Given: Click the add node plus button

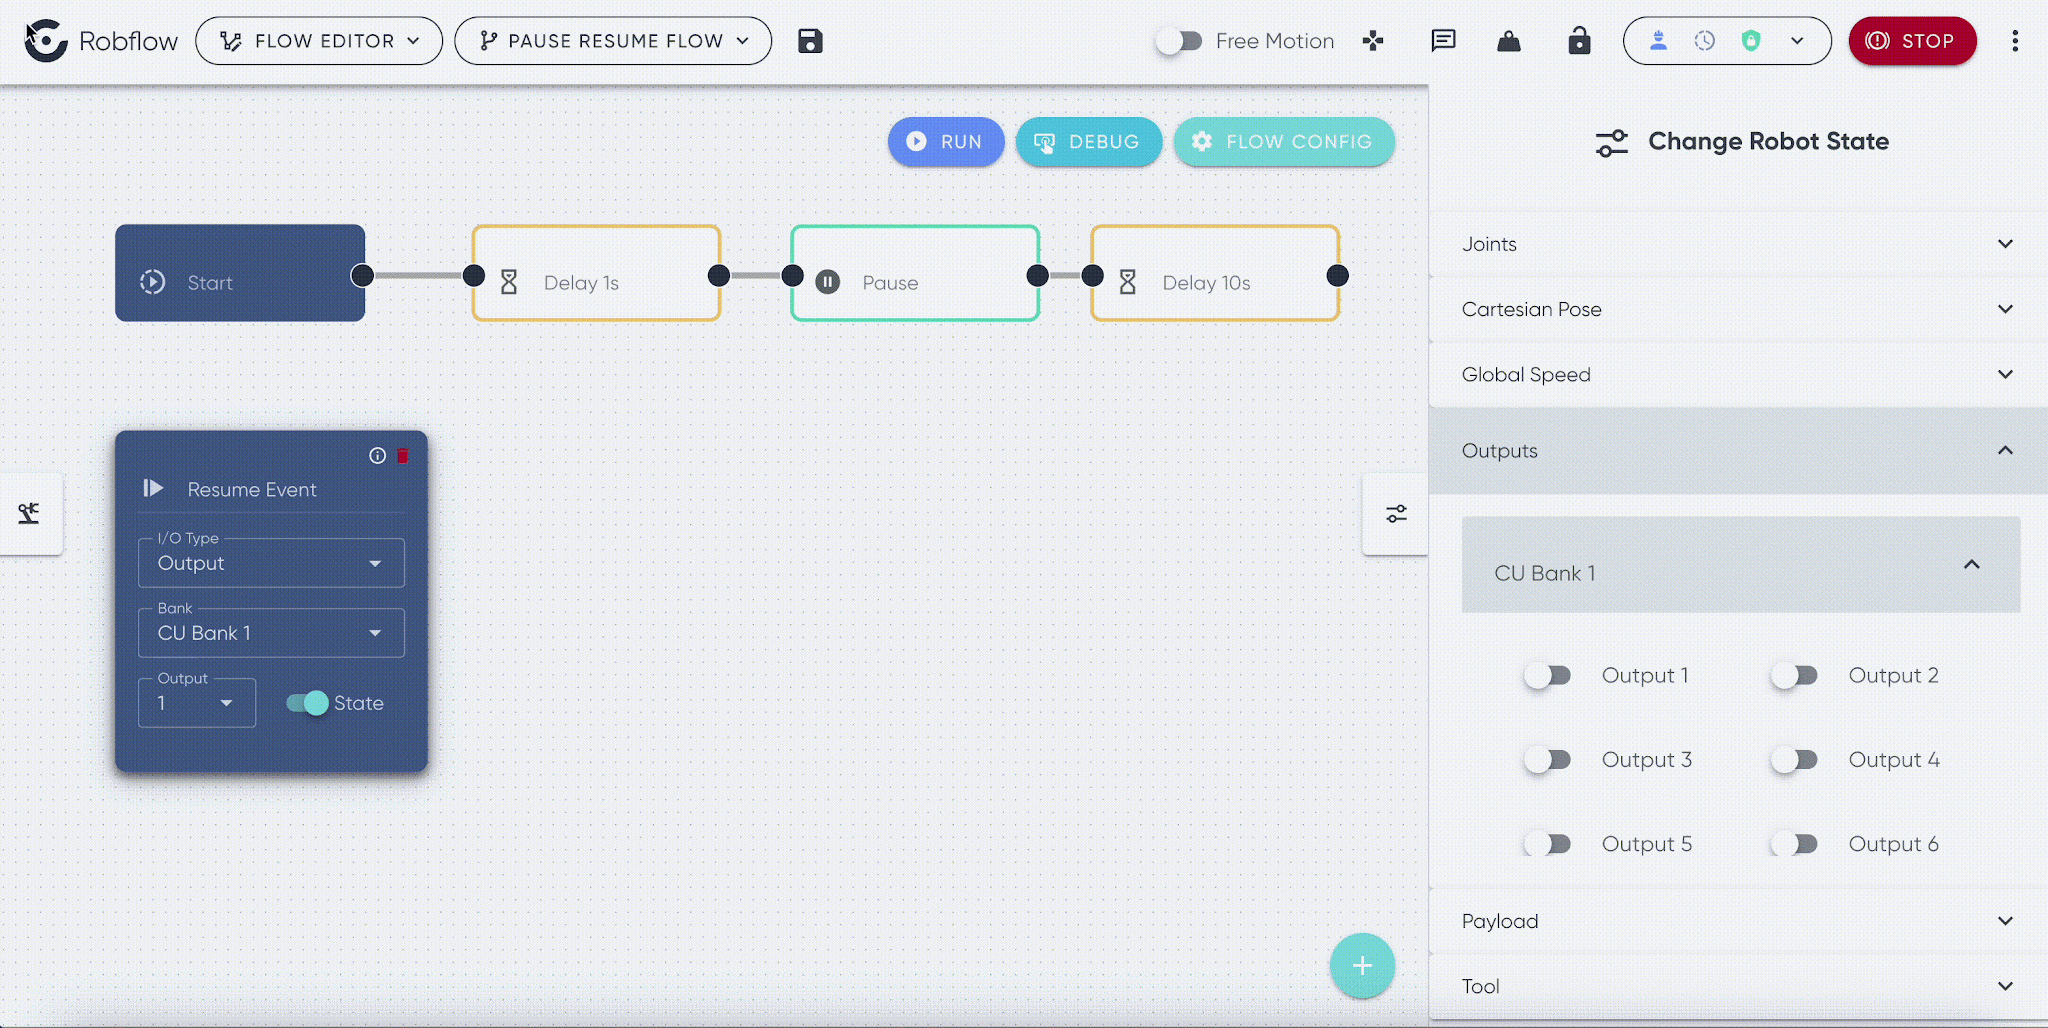Looking at the screenshot, I should coord(1362,966).
